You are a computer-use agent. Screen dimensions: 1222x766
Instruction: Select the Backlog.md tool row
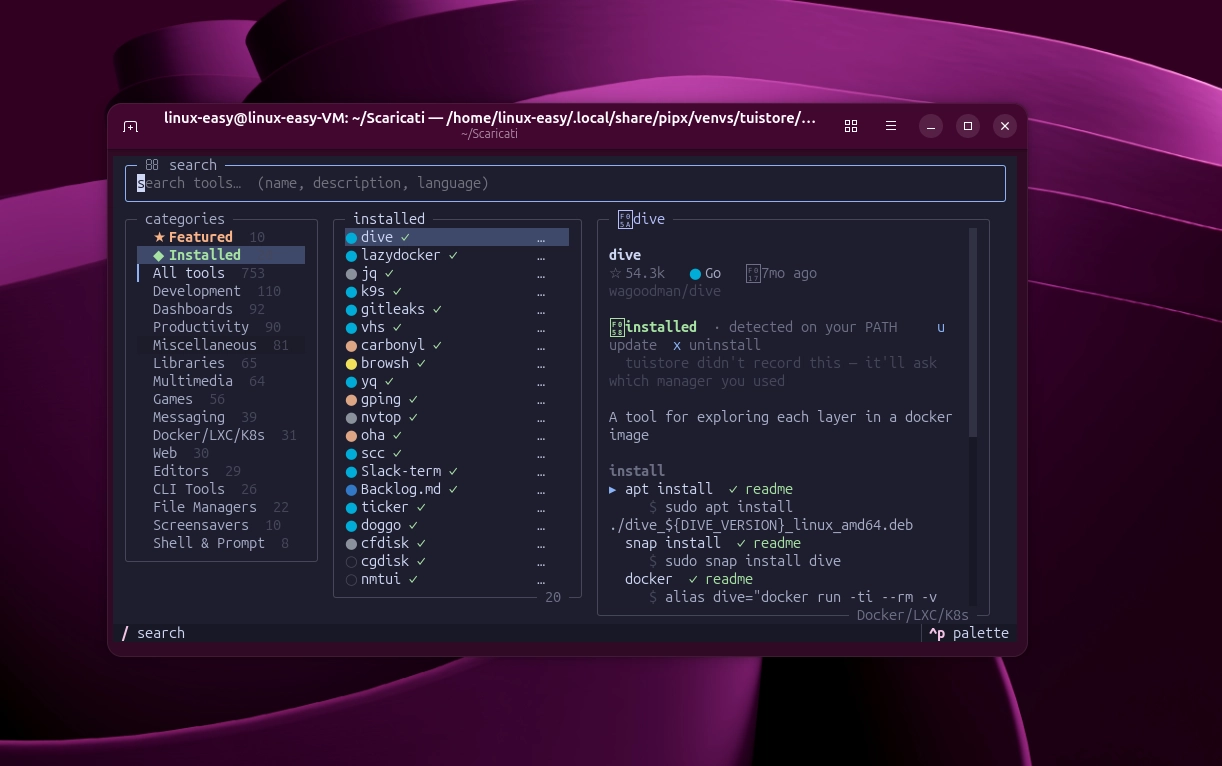(x=457, y=490)
